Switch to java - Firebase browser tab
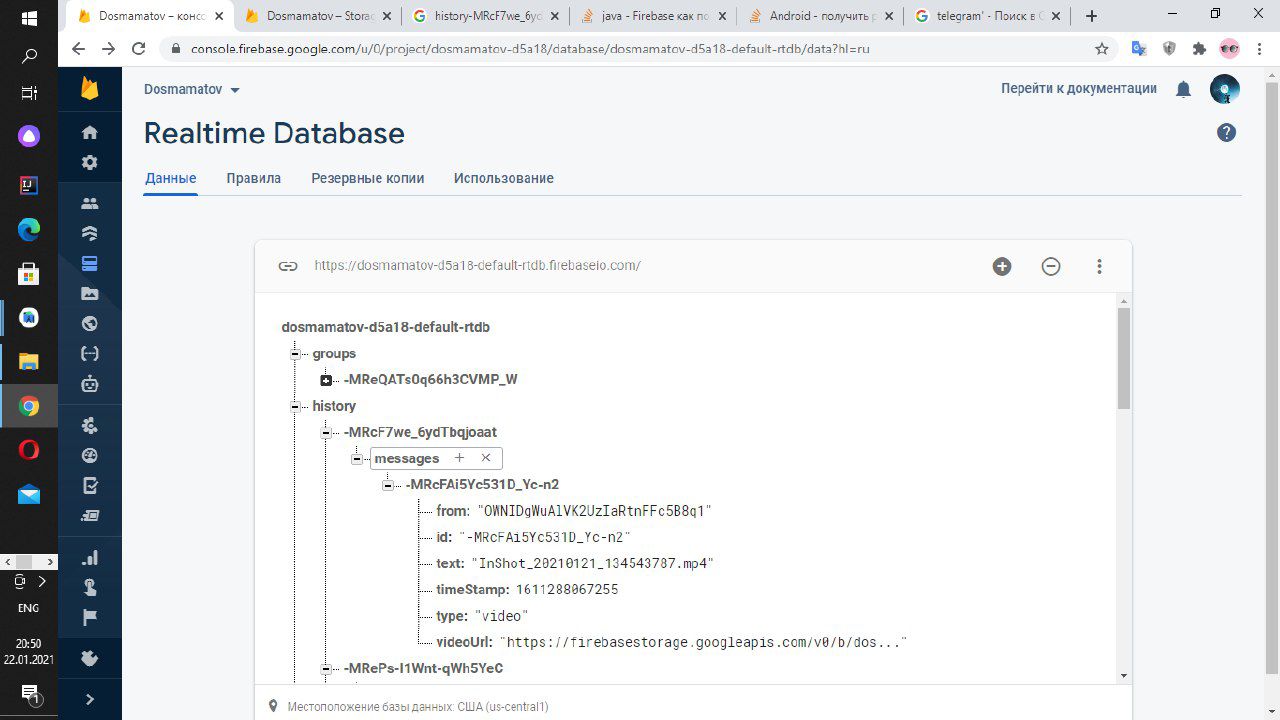The height and width of the screenshot is (720, 1280). [x=652, y=16]
